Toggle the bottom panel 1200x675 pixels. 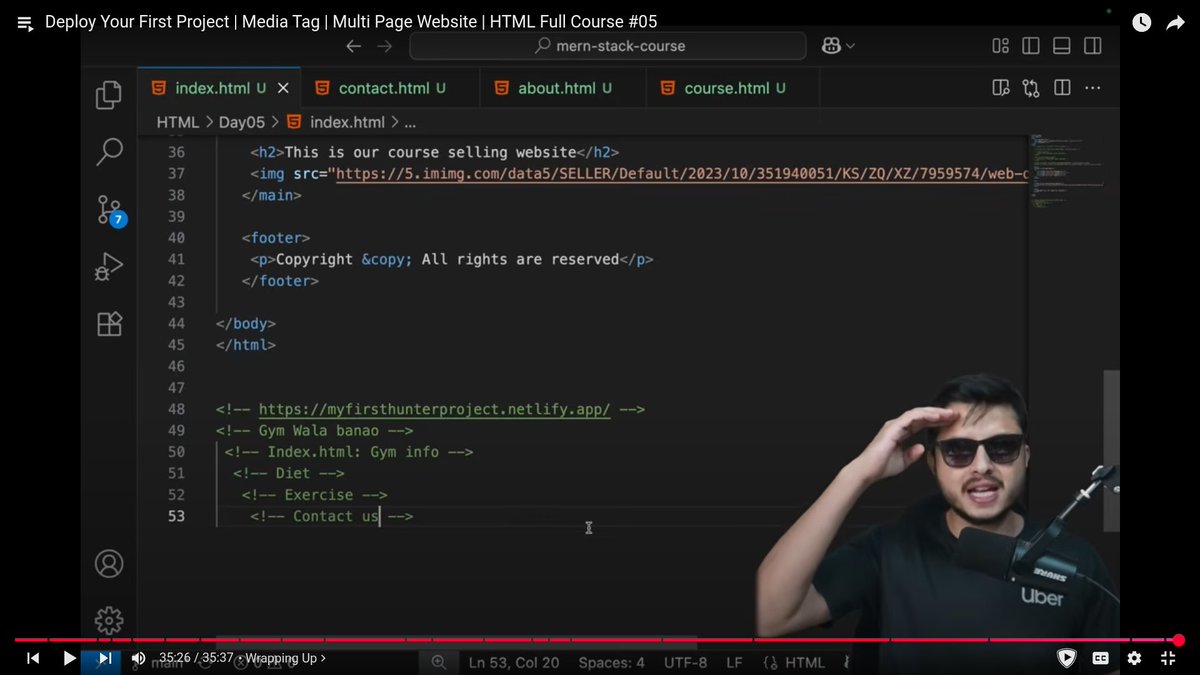tap(1062, 46)
